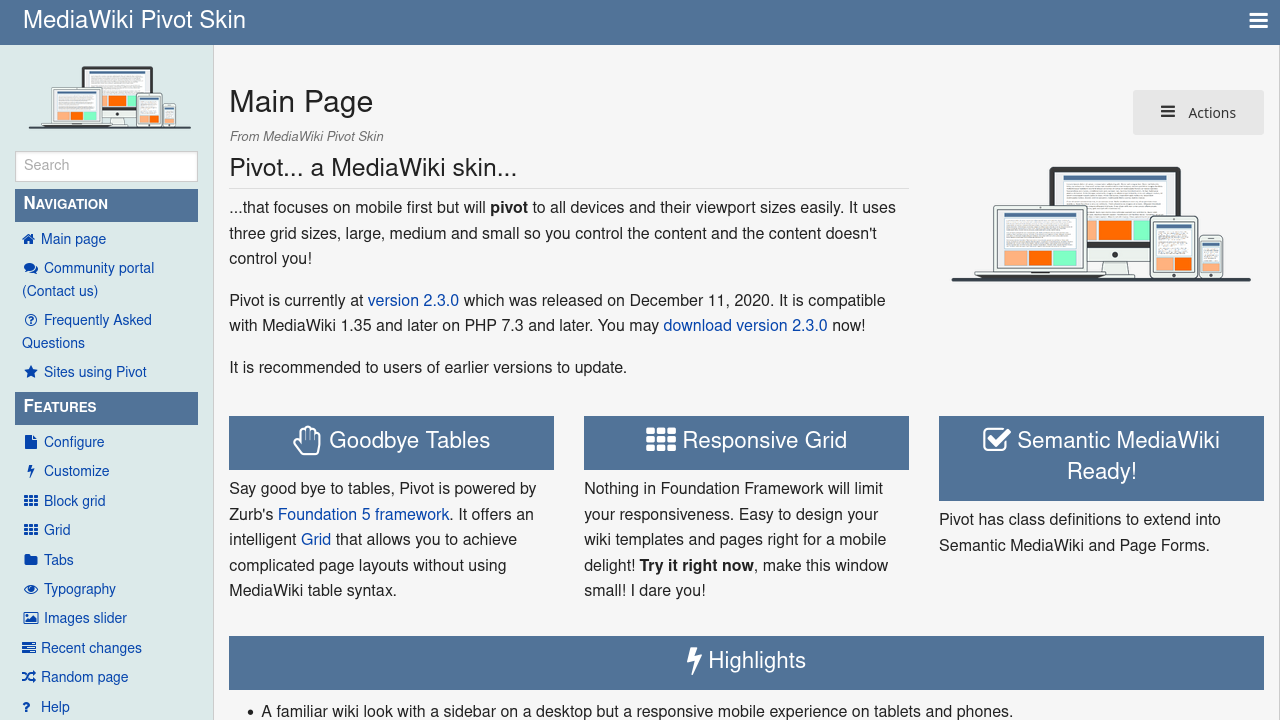This screenshot has width=1280, height=720.
Task: Open the Configure sidebar link
Action: [74, 442]
